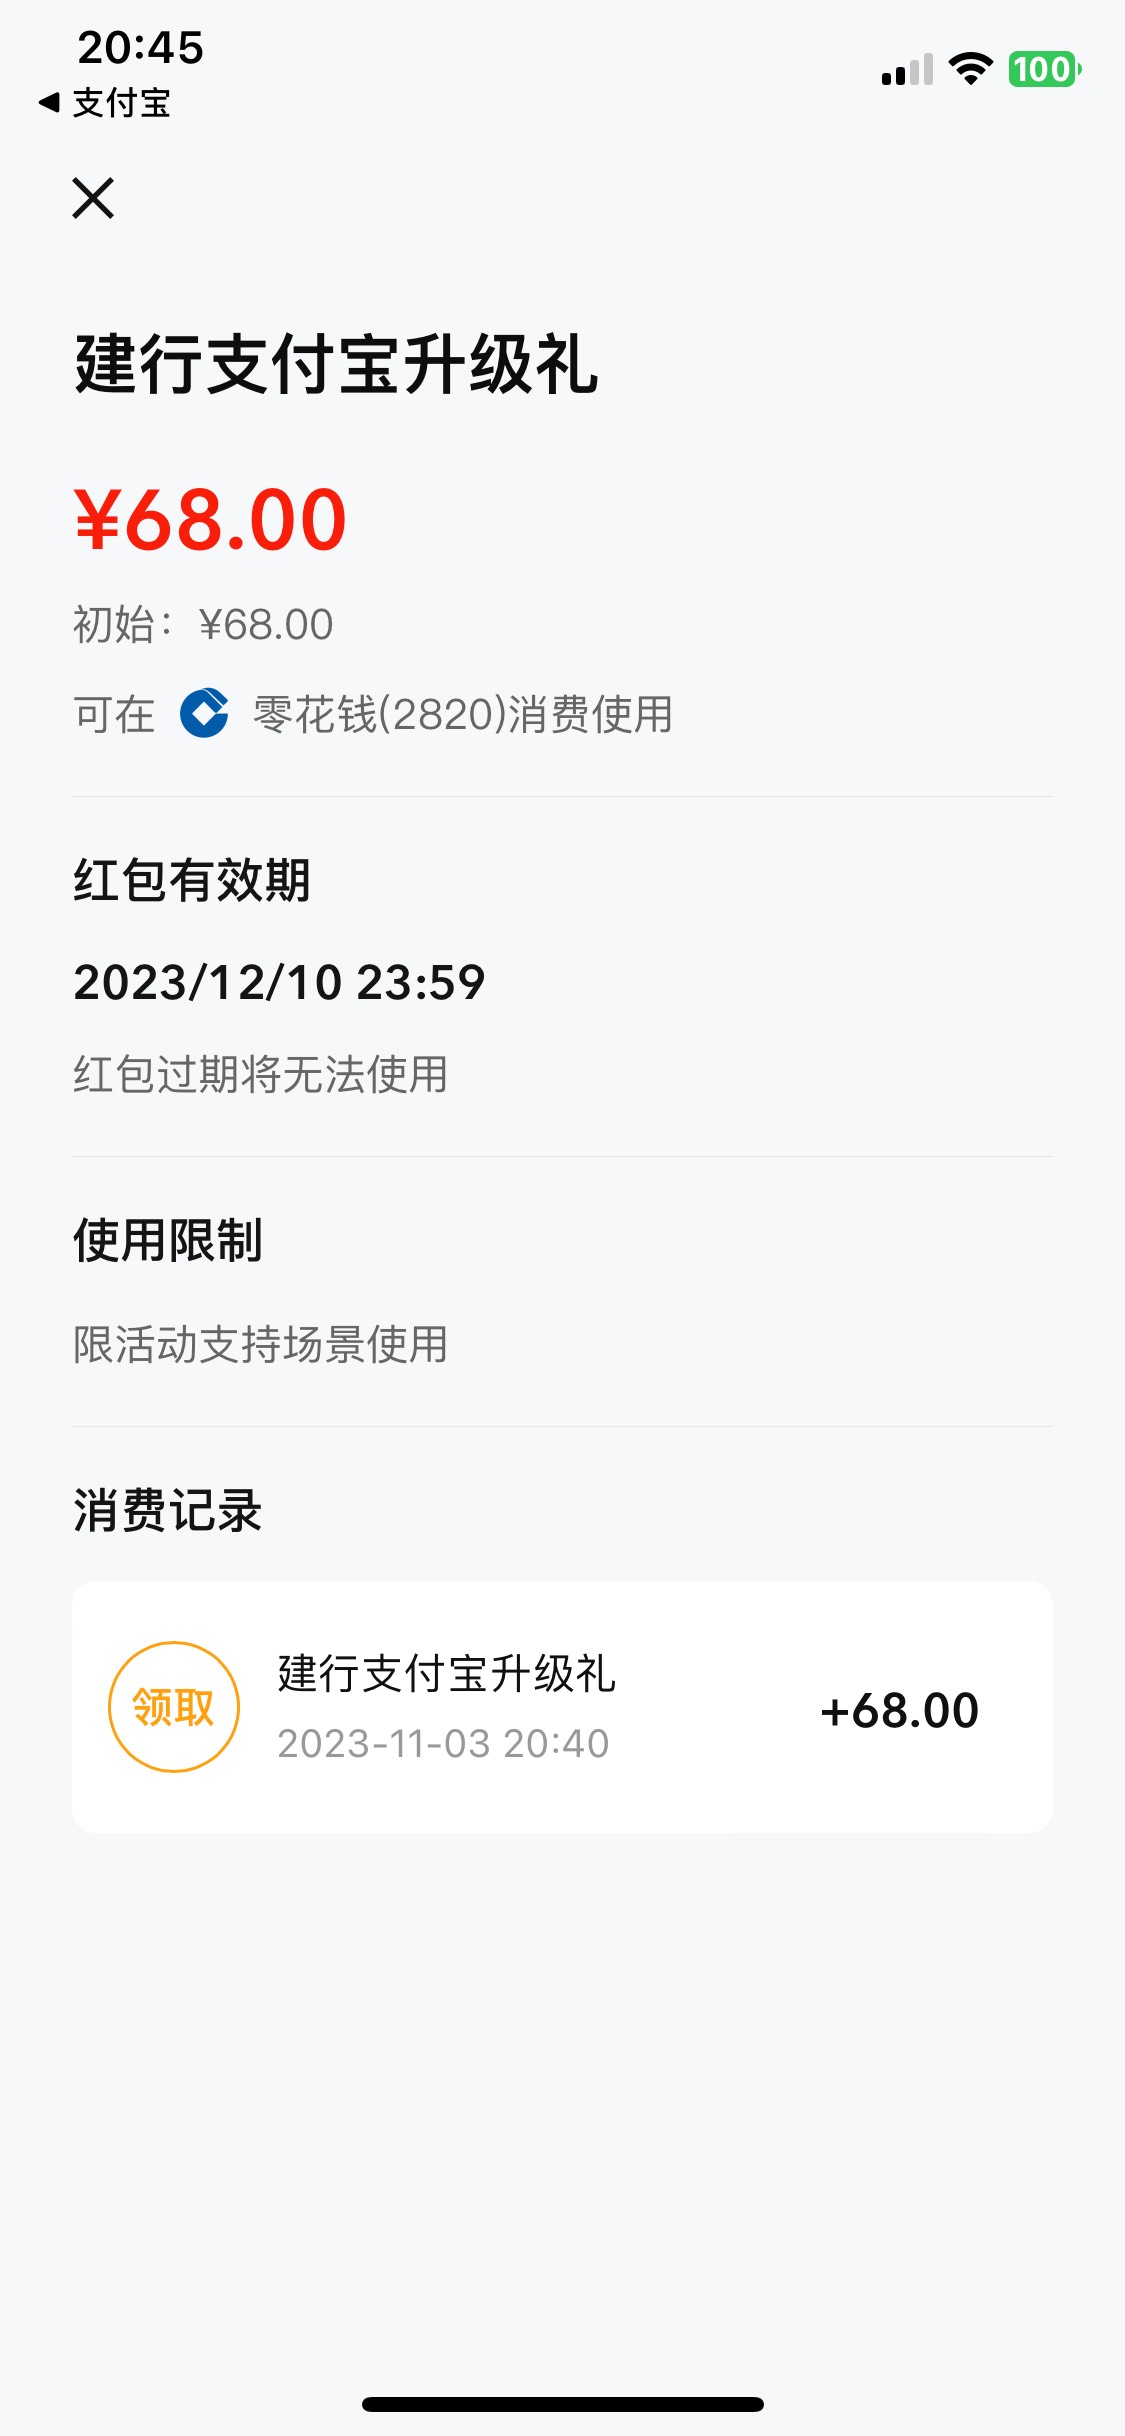The height and width of the screenshot is (2436, 1125).
Task: Tap the +68.00 record amount
Action: click(899, 1710)
